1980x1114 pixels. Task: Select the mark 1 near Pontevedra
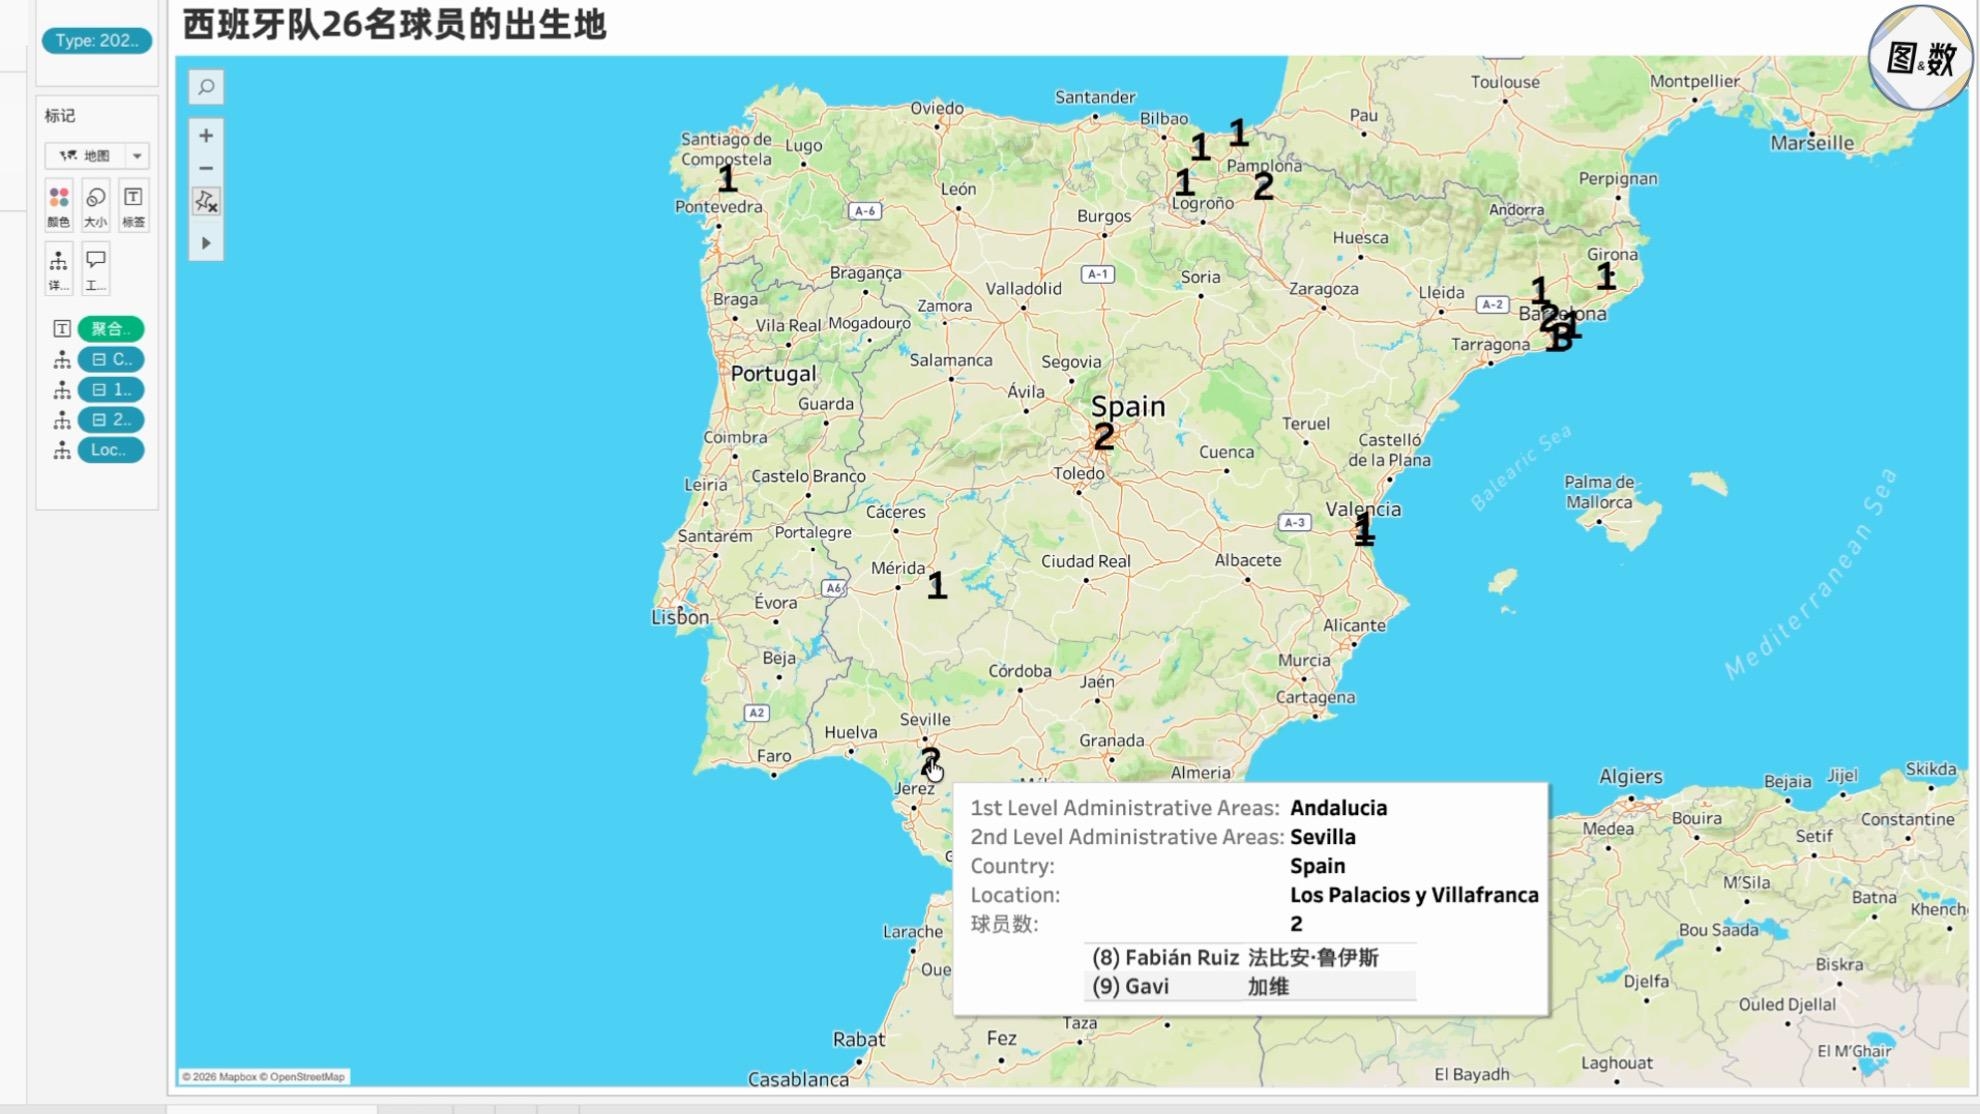point(727,180)
